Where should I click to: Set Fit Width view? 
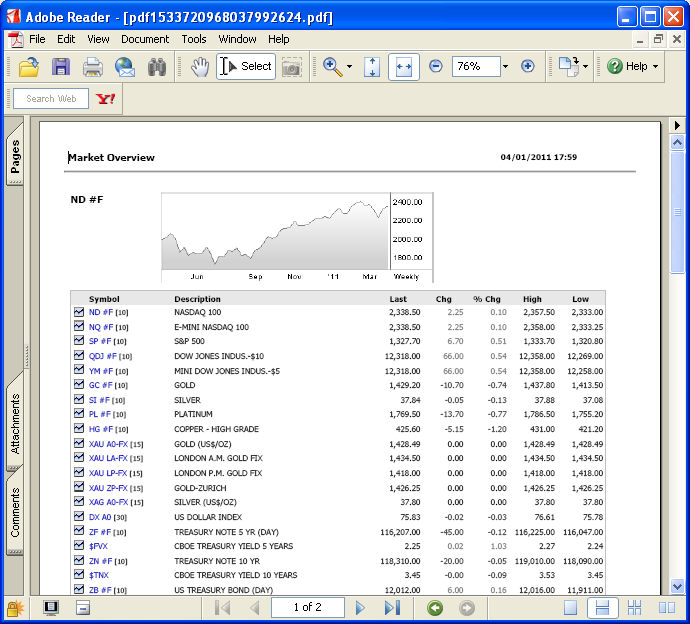[x=404, y=67]
